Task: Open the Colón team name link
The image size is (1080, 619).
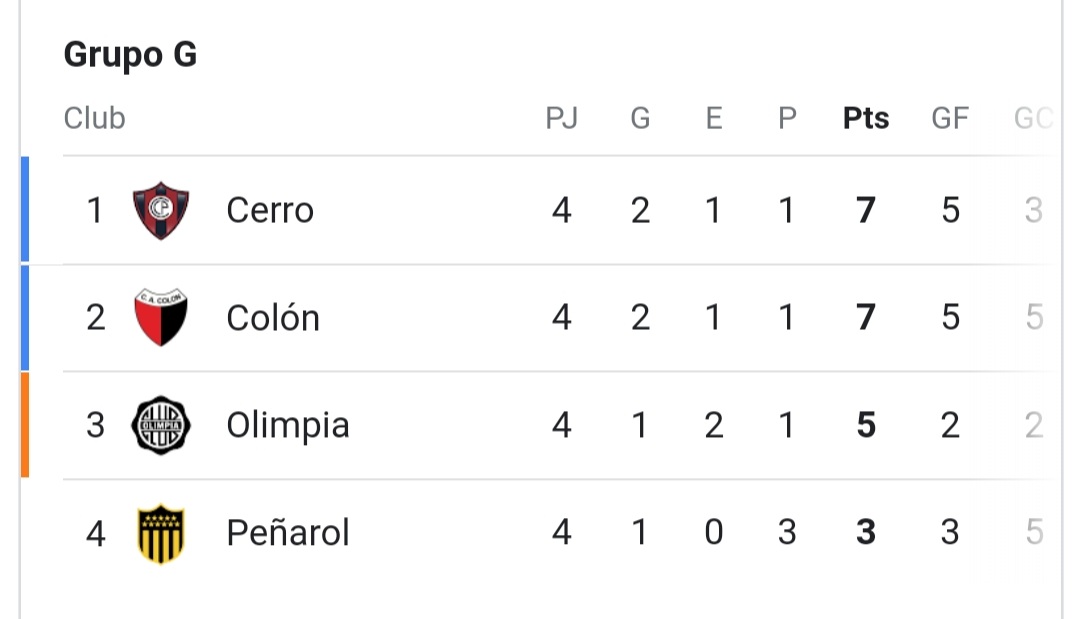Action: (x=273, y=317)
